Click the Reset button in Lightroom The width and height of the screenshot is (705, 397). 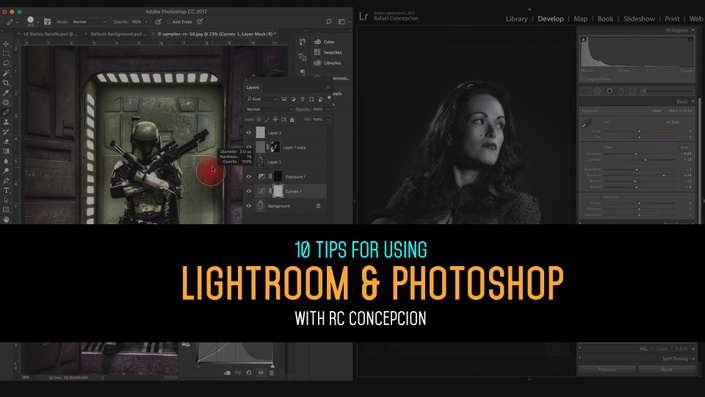[x=667, y=369]
